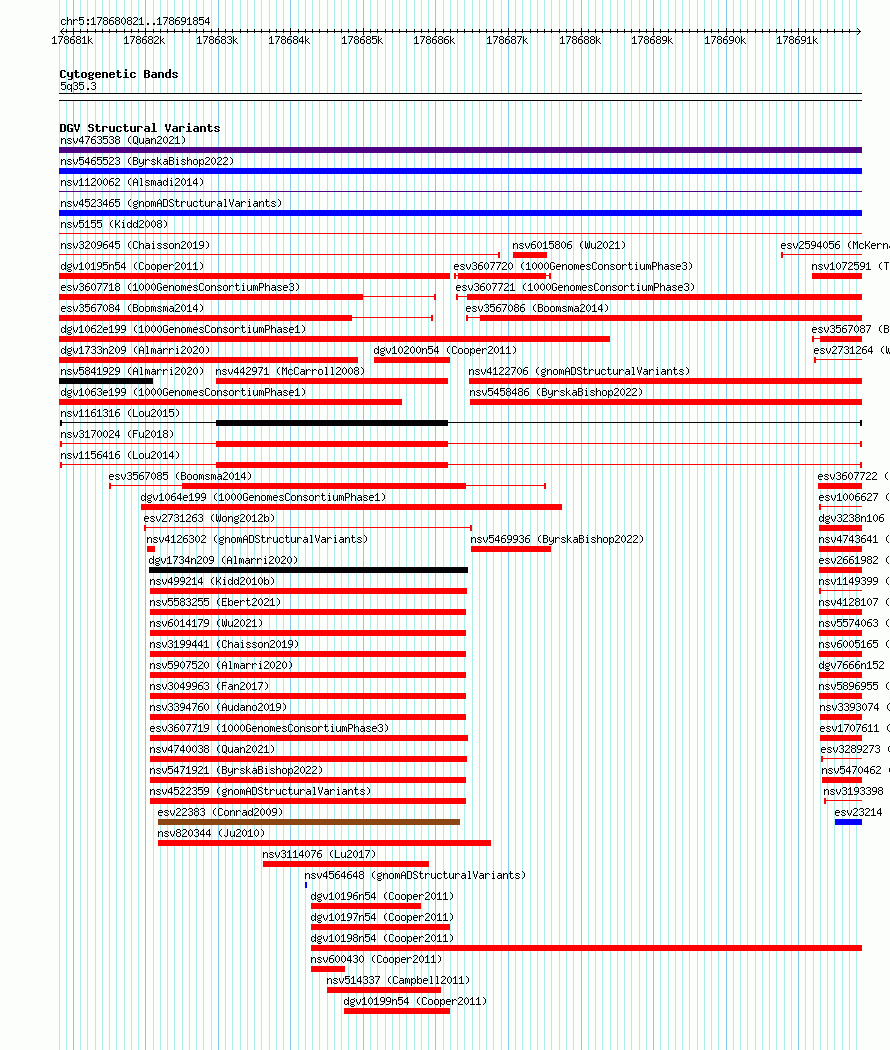This screenshot has width=890, height=1050.
Task: Select dgv1063e199 (1000GenomesConsortiumPhase1) label
Action: [x=183, y=392]
